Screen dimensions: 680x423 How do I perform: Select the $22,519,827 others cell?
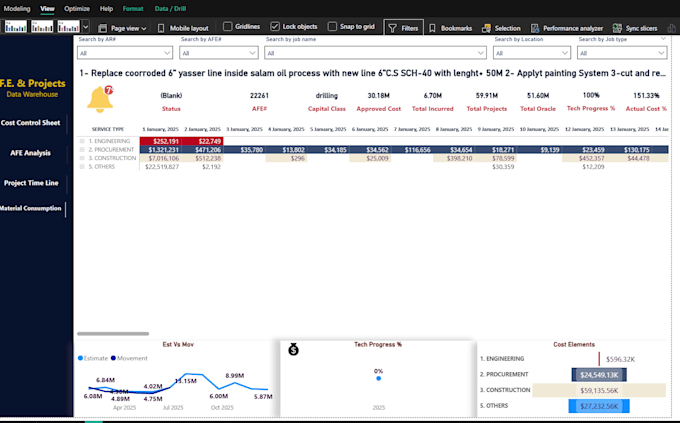tap(160, 167)
